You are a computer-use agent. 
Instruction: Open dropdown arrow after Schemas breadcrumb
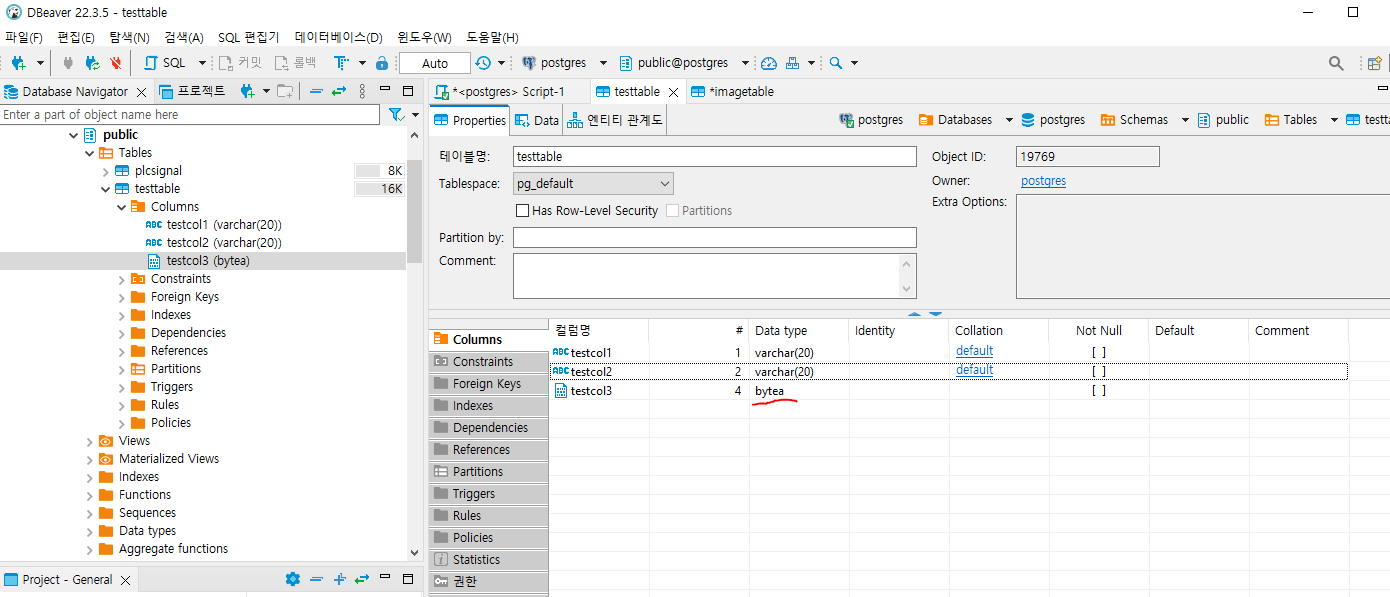(1185, 120)
